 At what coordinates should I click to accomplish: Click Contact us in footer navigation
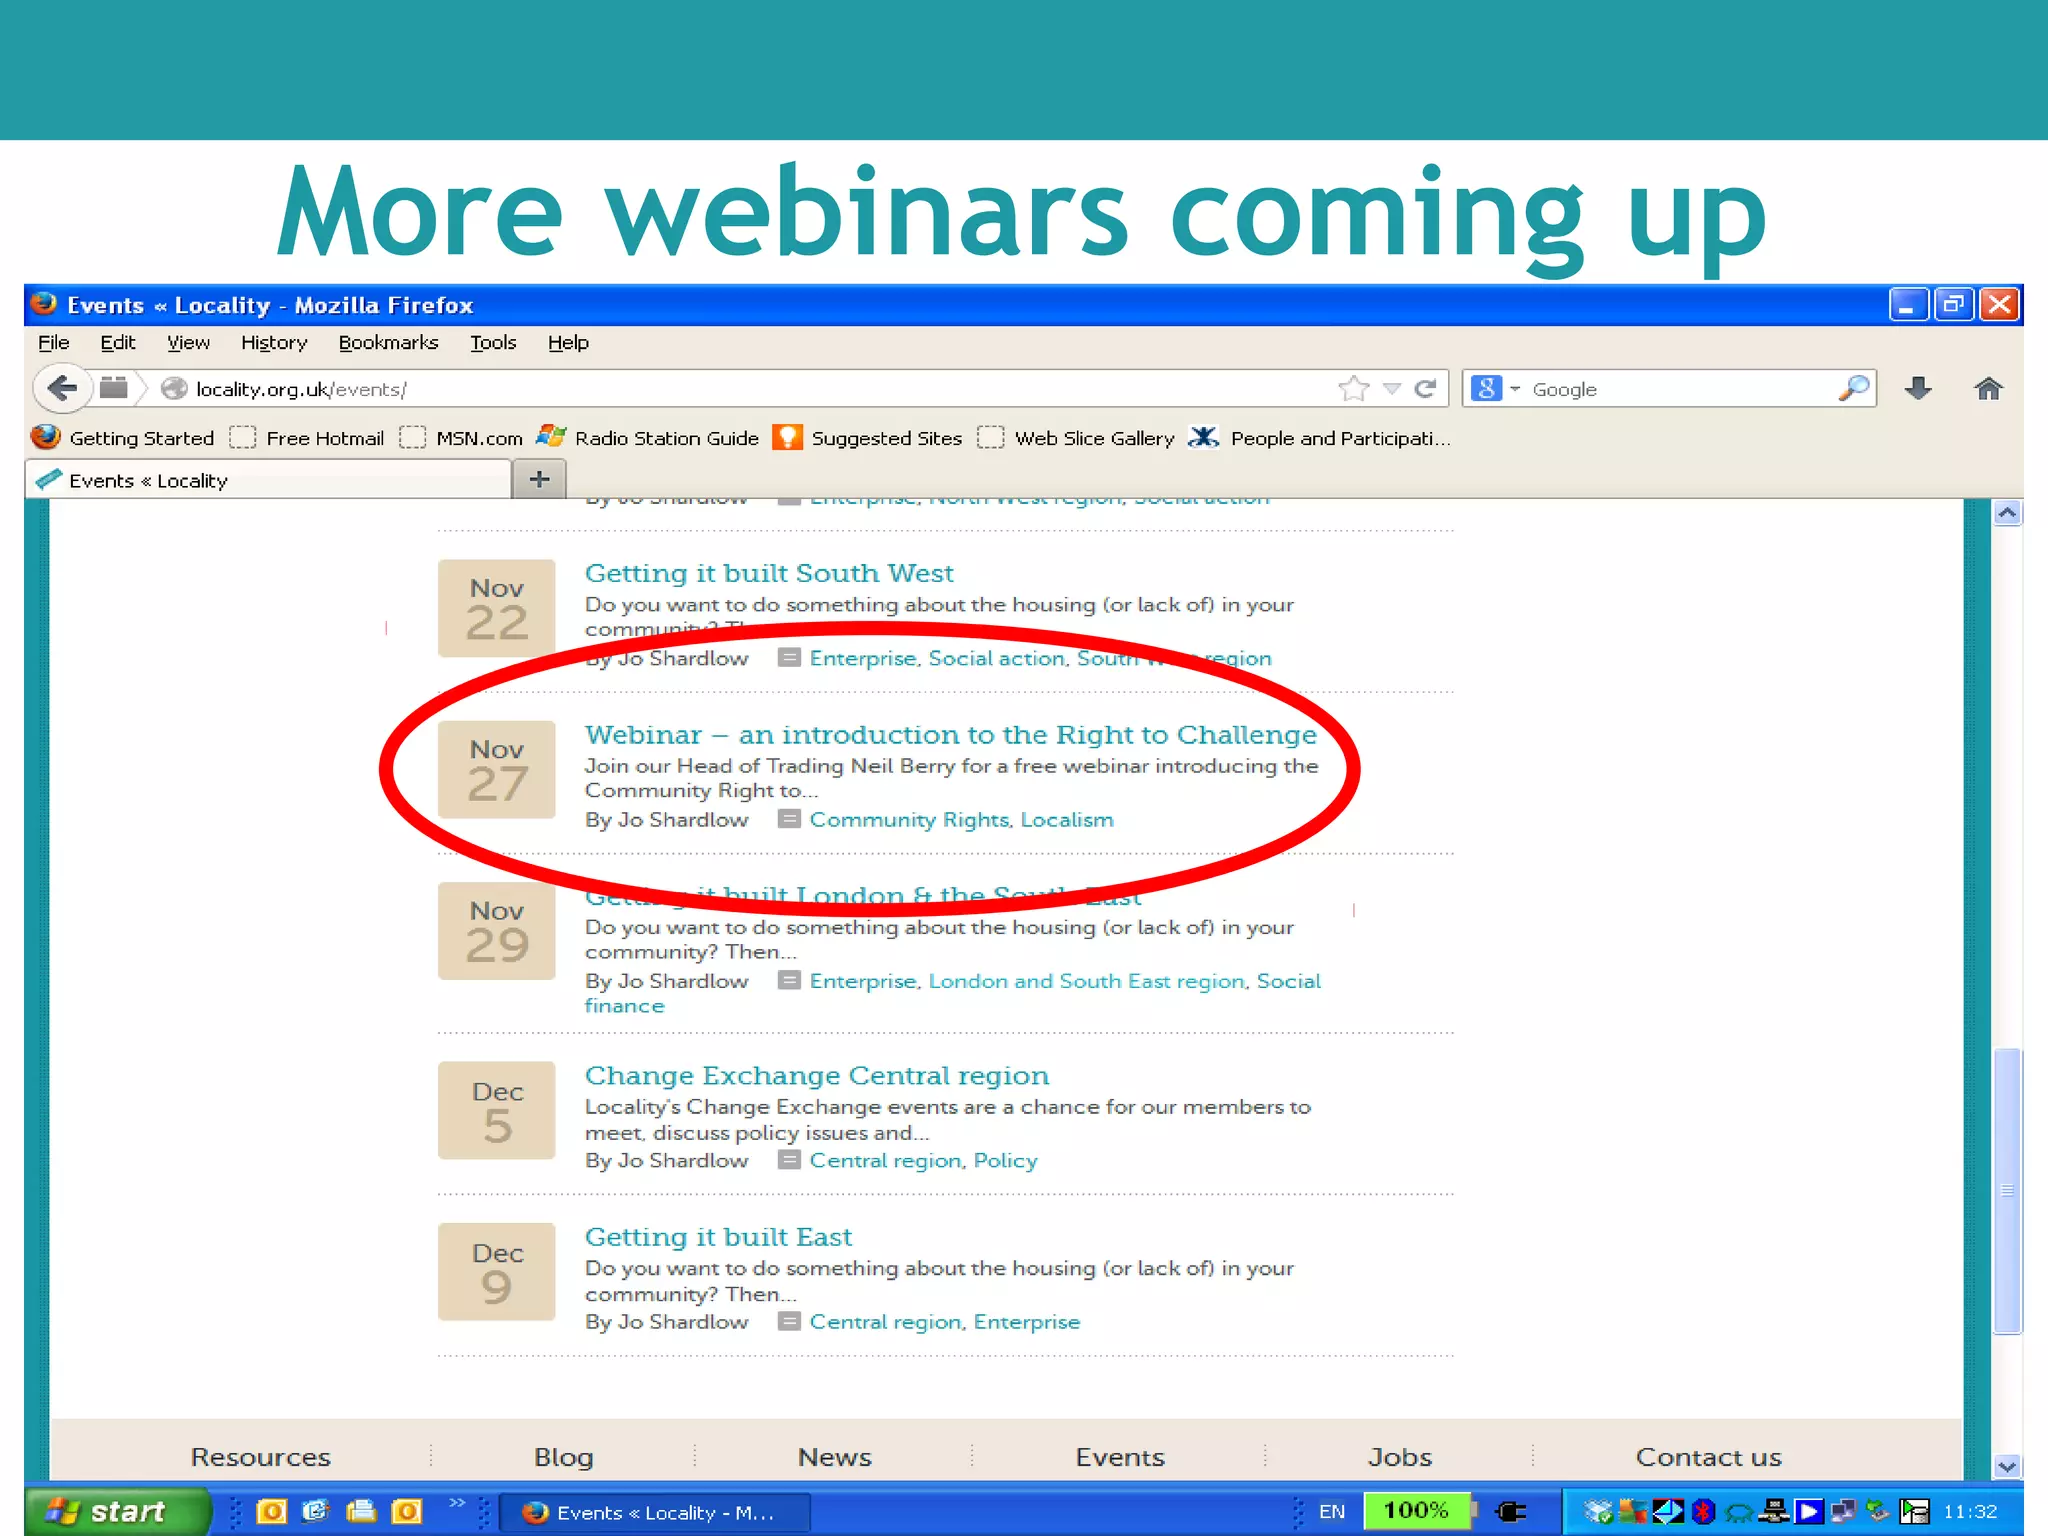click(1709, 1457)
